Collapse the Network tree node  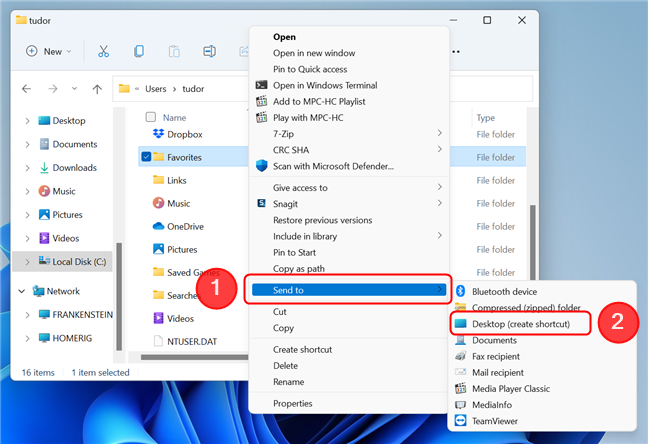[x=22, y=291]
